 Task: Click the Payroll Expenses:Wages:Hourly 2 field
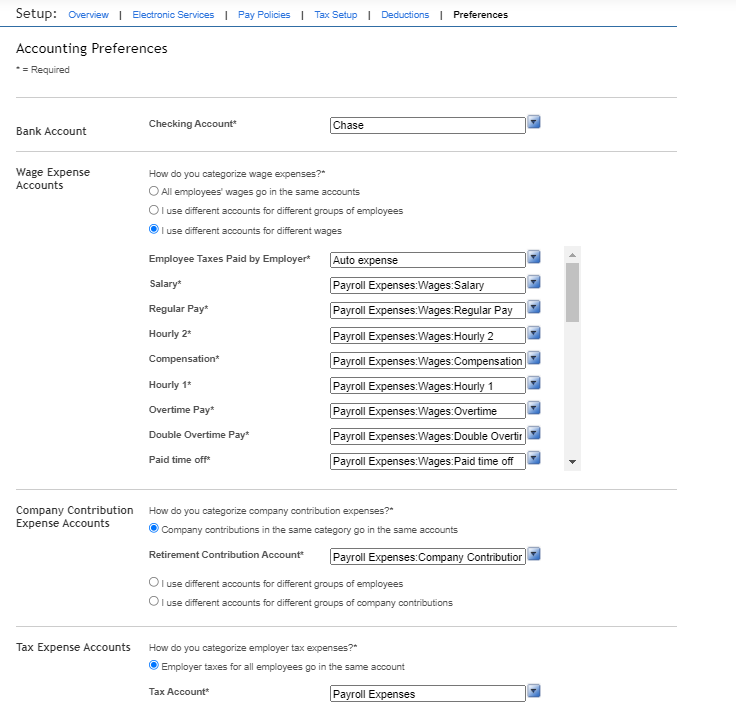pyautogui.click(x=428, y=336)
